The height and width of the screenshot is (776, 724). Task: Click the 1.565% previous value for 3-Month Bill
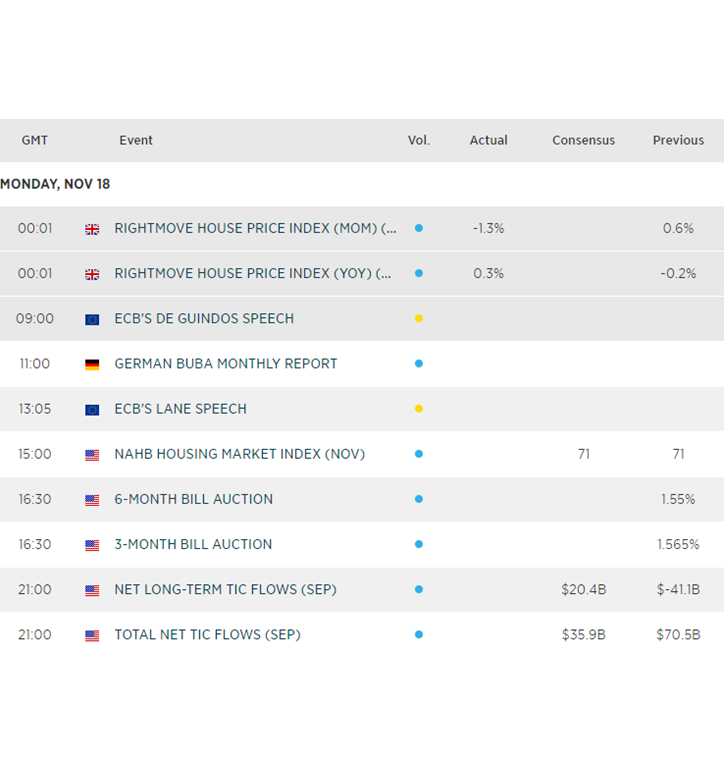(x=678, y=545)
